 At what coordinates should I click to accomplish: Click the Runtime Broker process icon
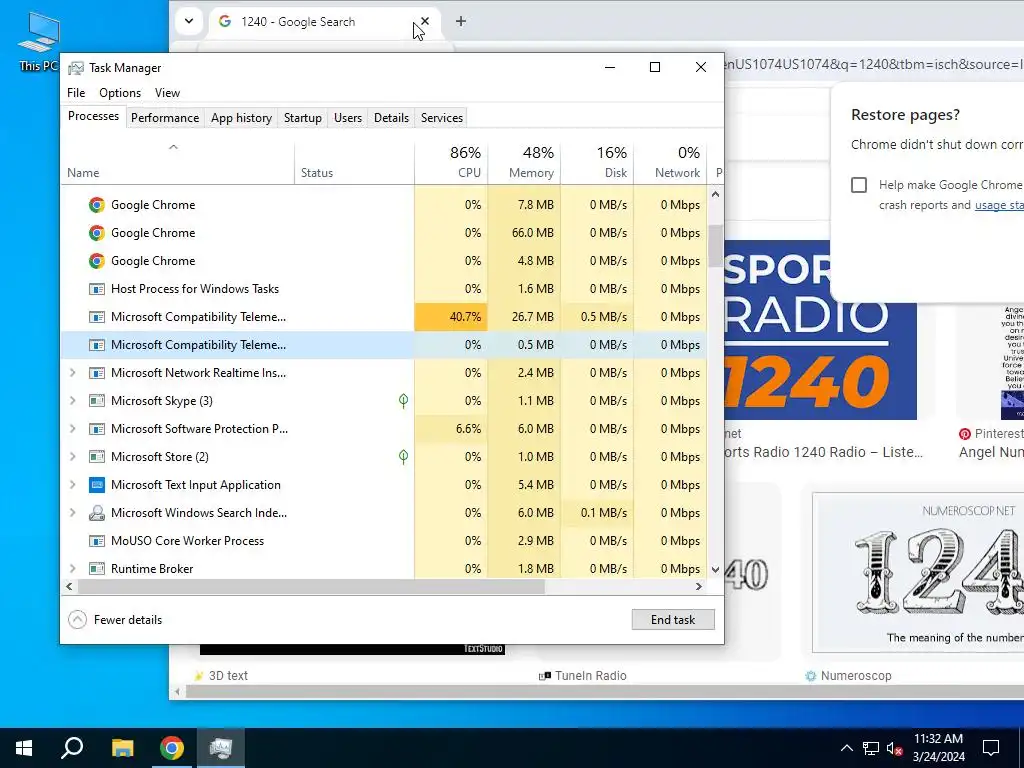coord(97,569)
